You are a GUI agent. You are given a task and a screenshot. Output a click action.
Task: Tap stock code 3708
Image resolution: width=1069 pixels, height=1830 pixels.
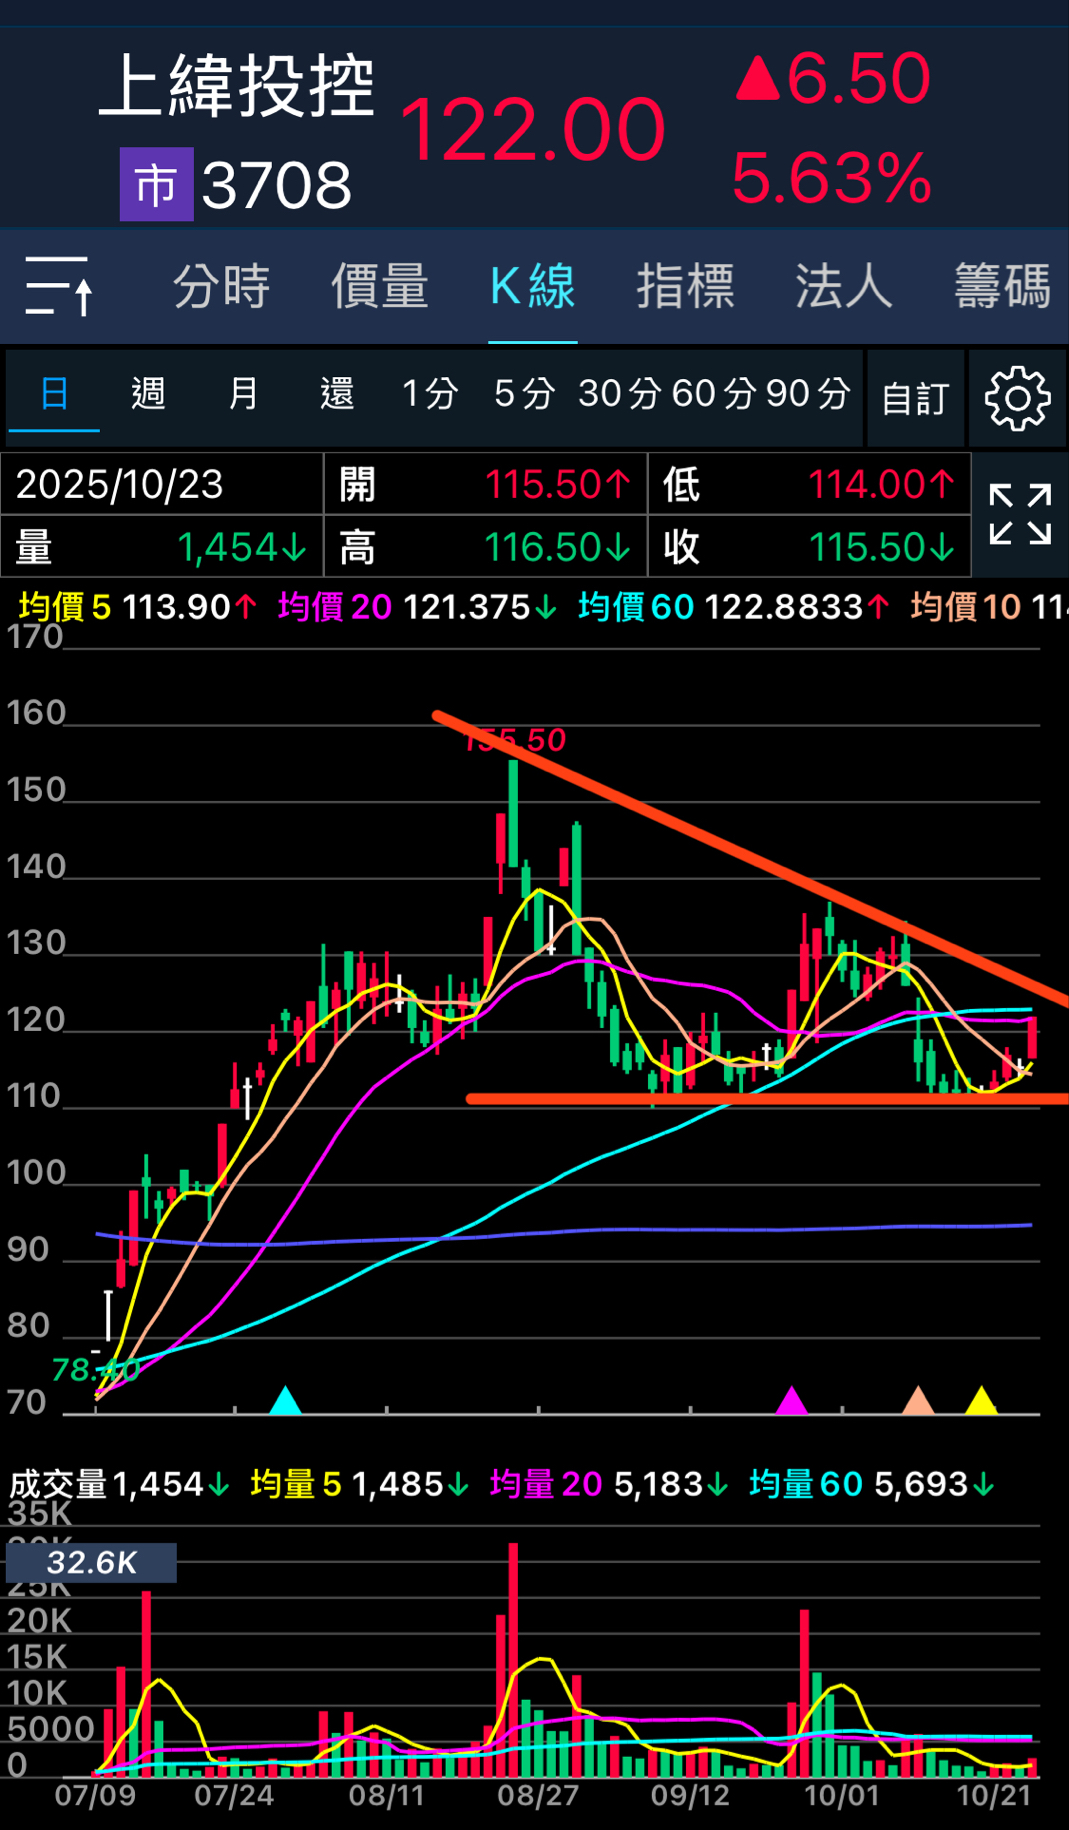pyautogui.click(x=277, y=185)
